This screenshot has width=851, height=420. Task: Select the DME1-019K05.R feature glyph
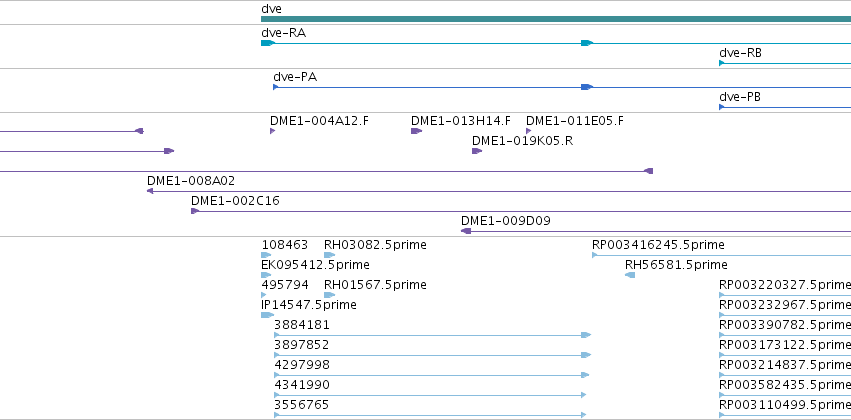[x=477, y=151]
